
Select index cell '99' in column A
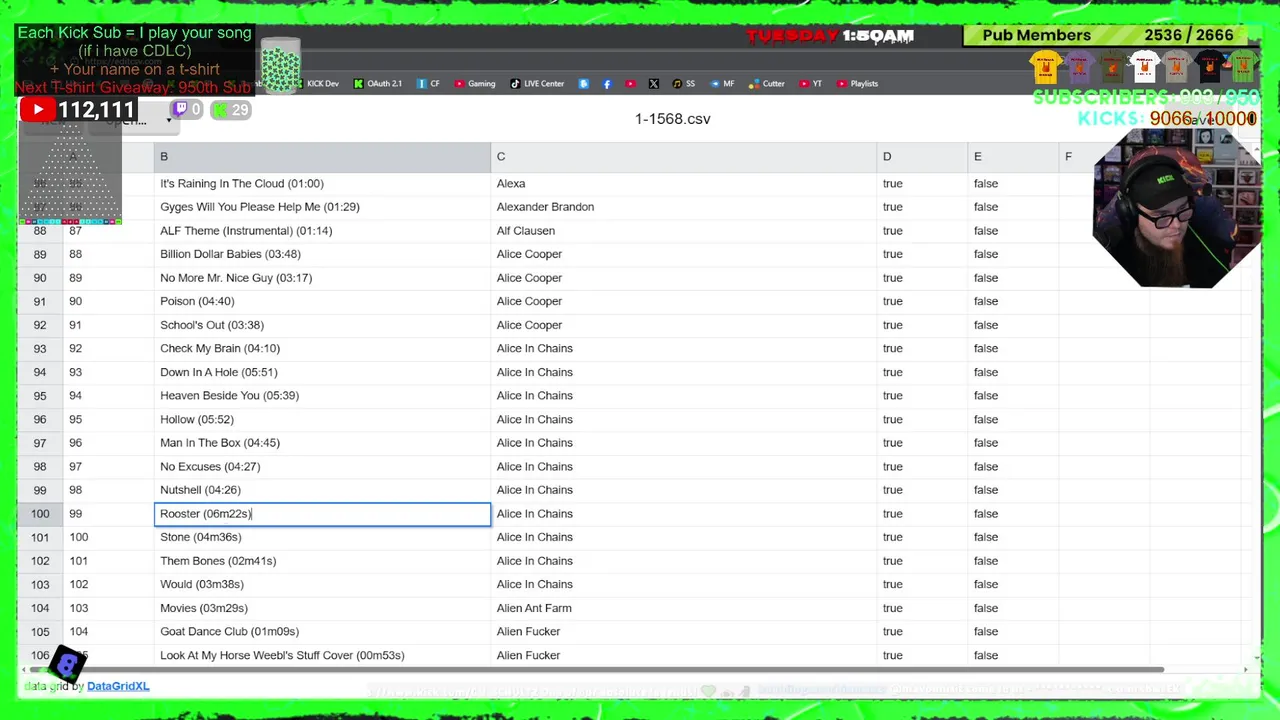pyautogui.click(x=108, y=514)
